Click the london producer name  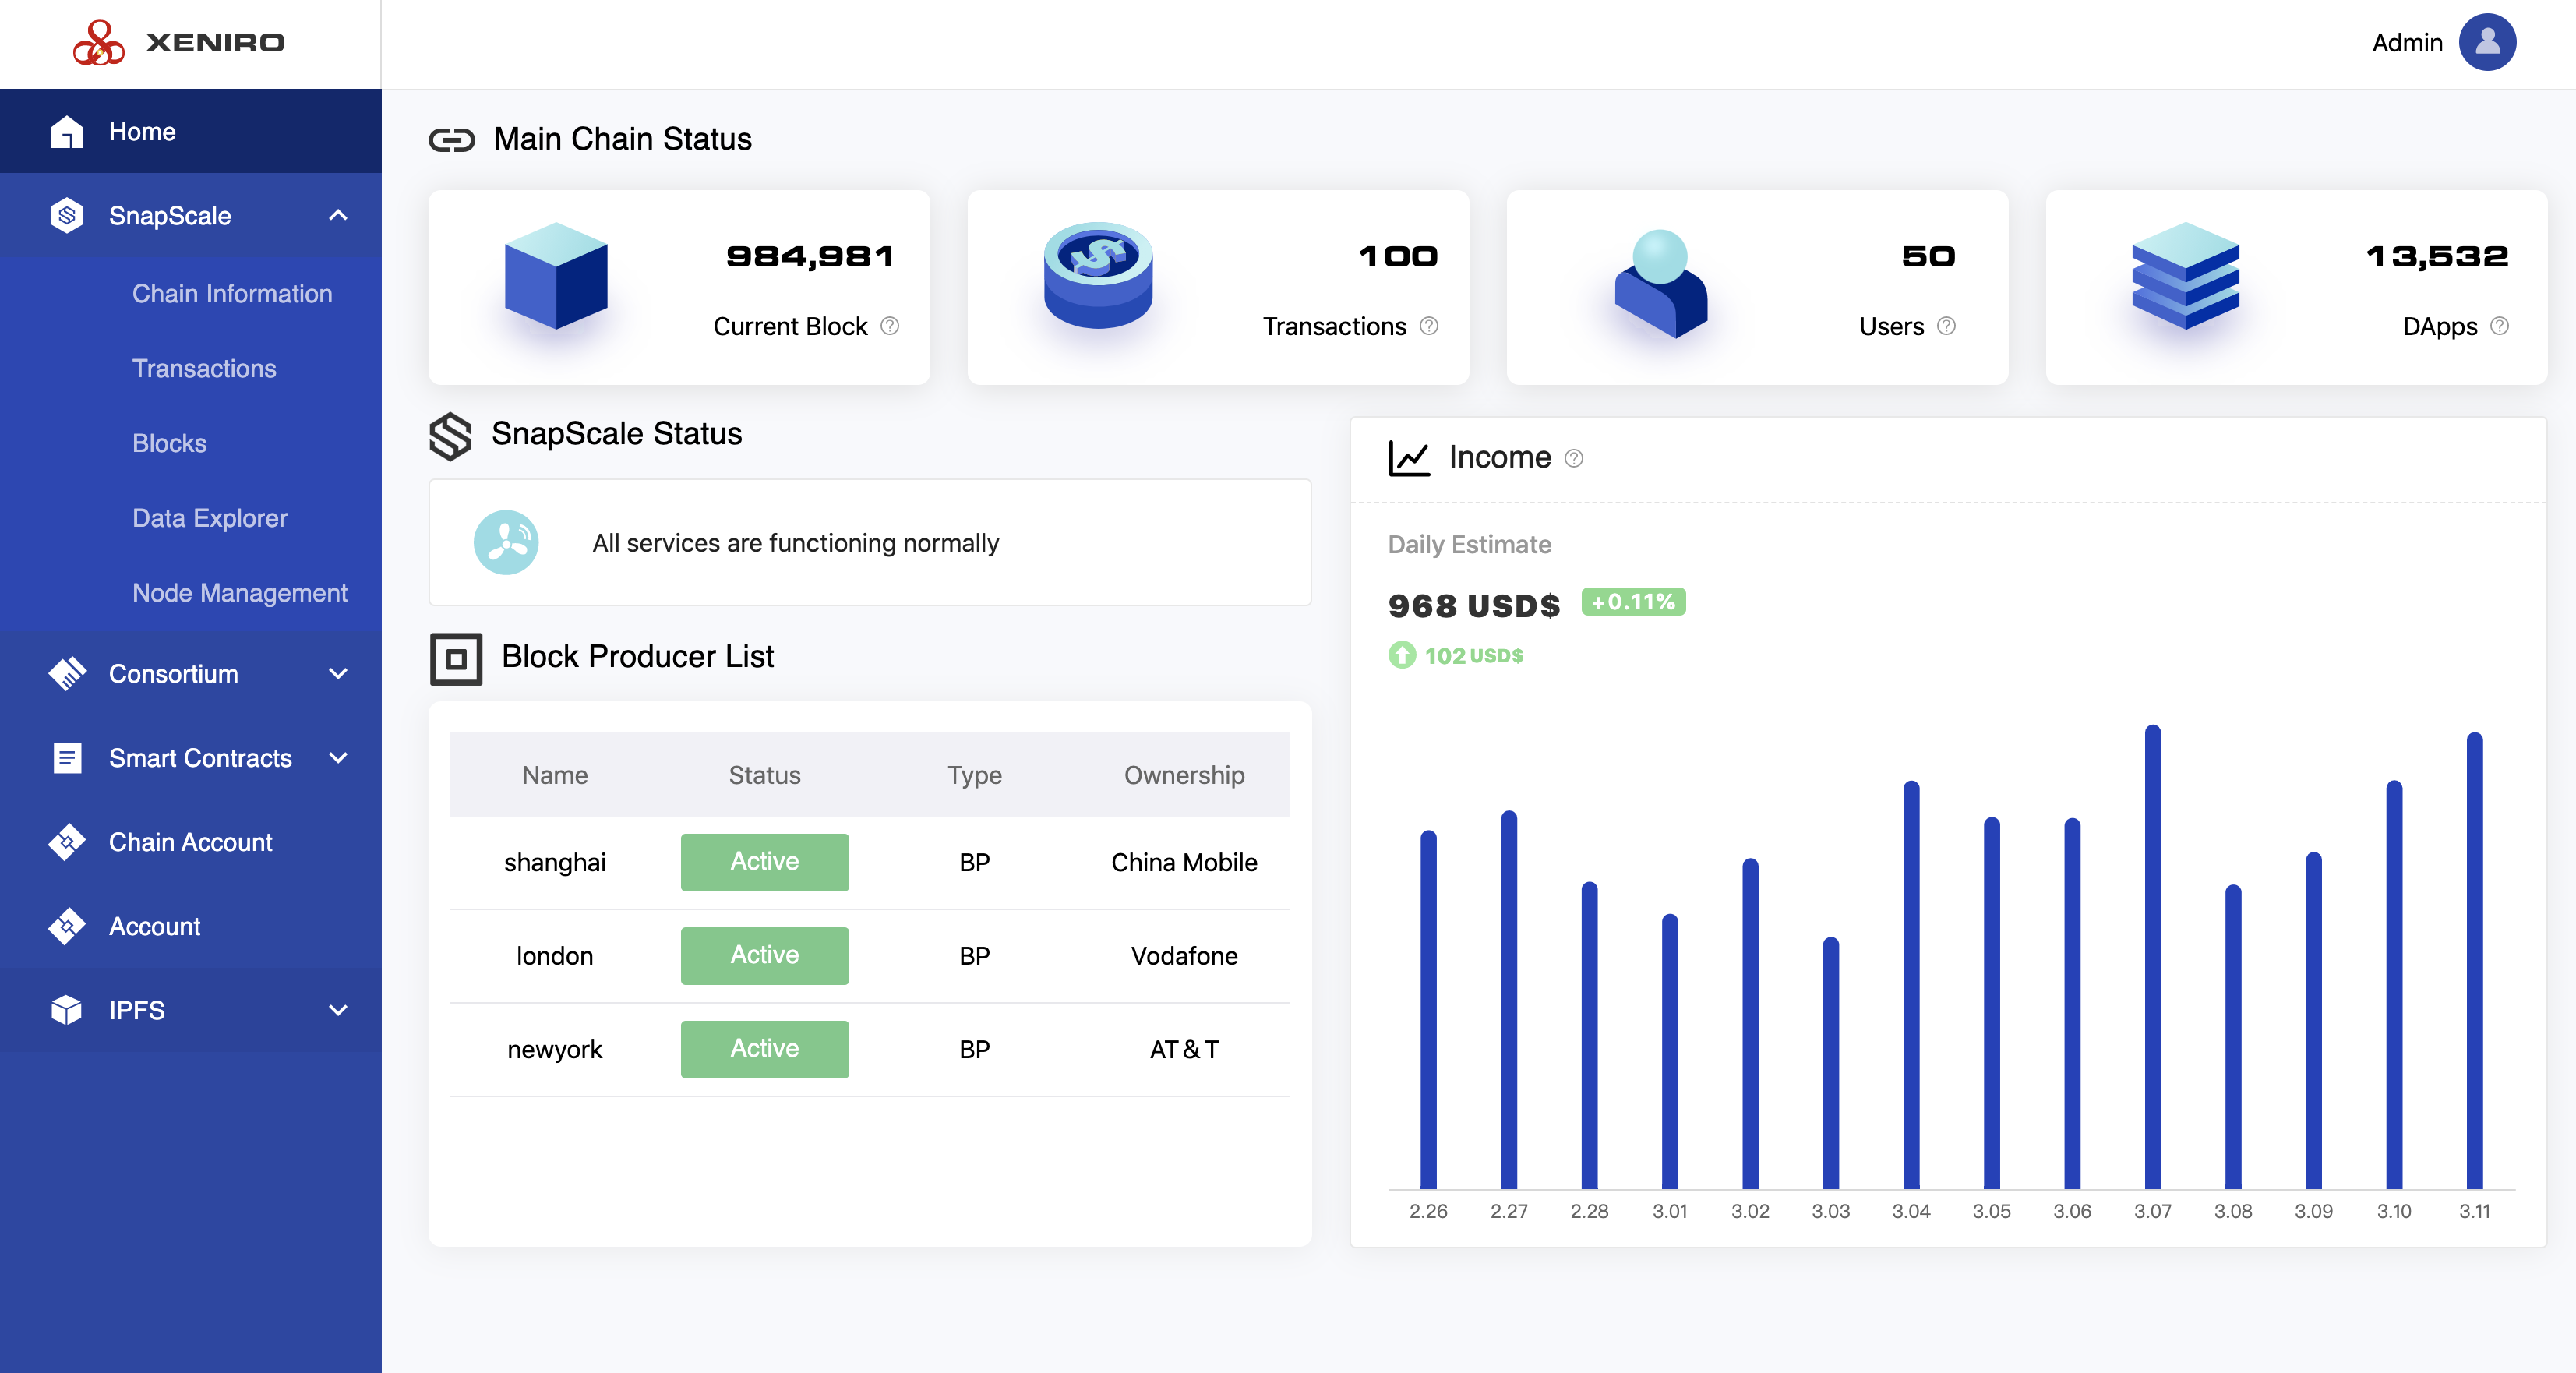click(555, 955)
